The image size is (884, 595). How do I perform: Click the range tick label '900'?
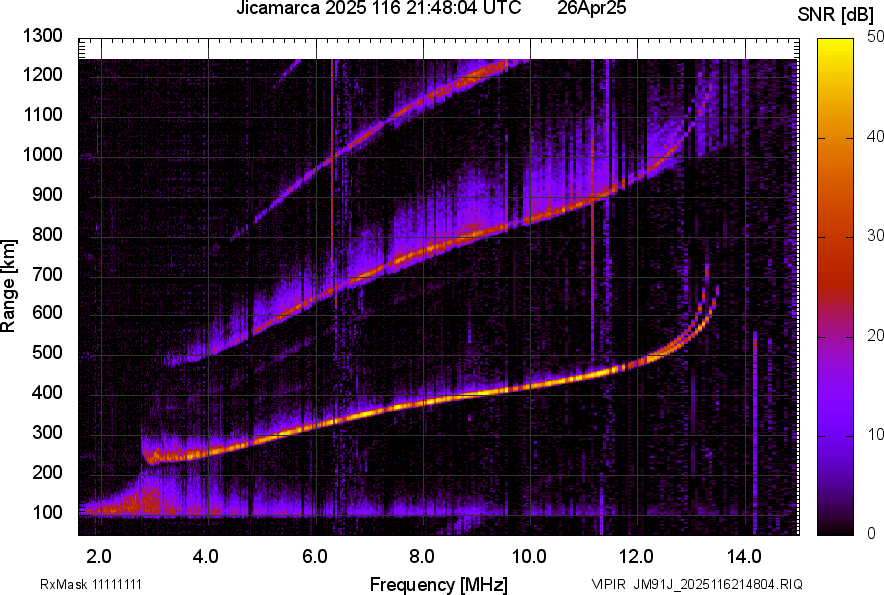tap(47, 194)
